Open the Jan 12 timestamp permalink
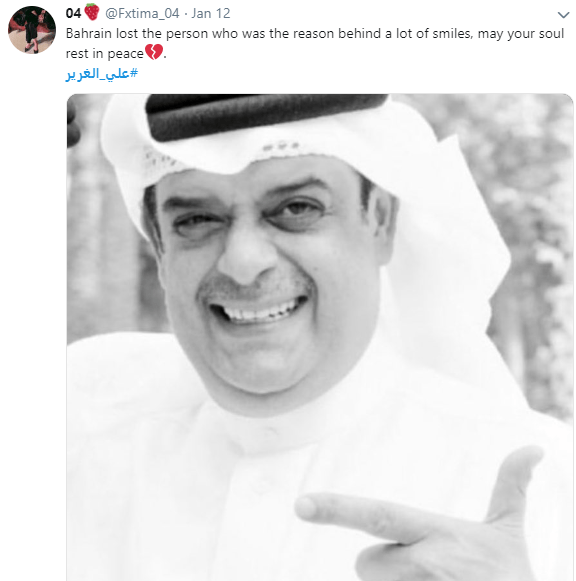The width and height of the screenshot is (576, 581). click(x=211, y=13)
